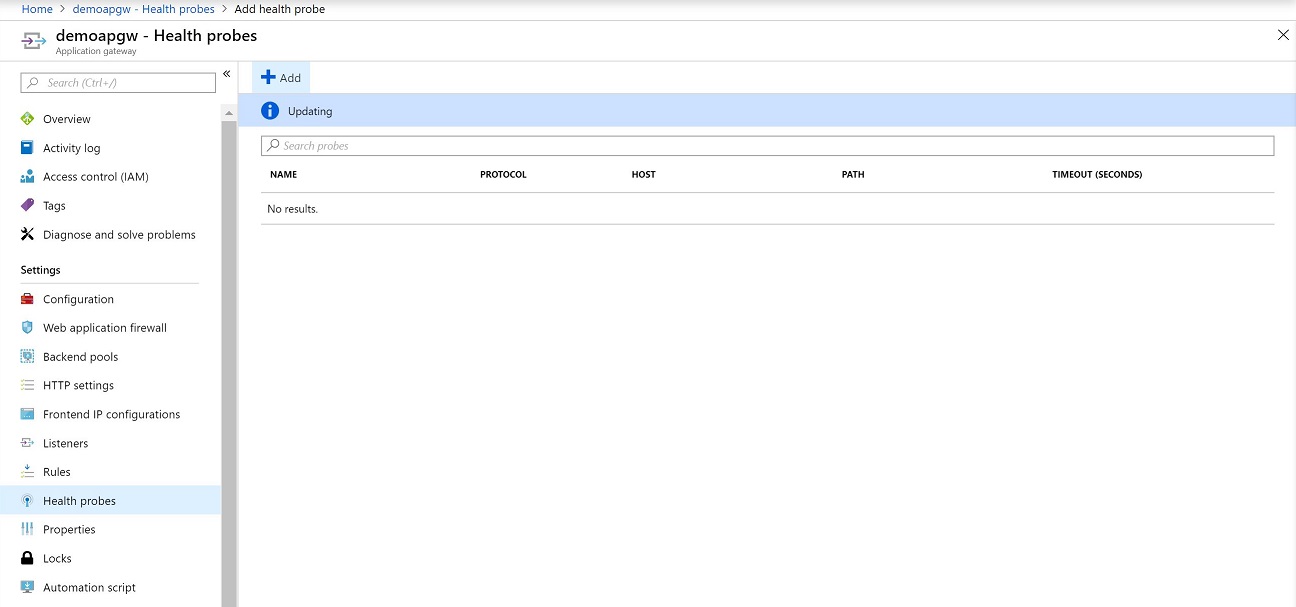Click the Frontend IP configurations icon
The width and height of the screenshot is (1296, 607).
click(x=27, y=414)
